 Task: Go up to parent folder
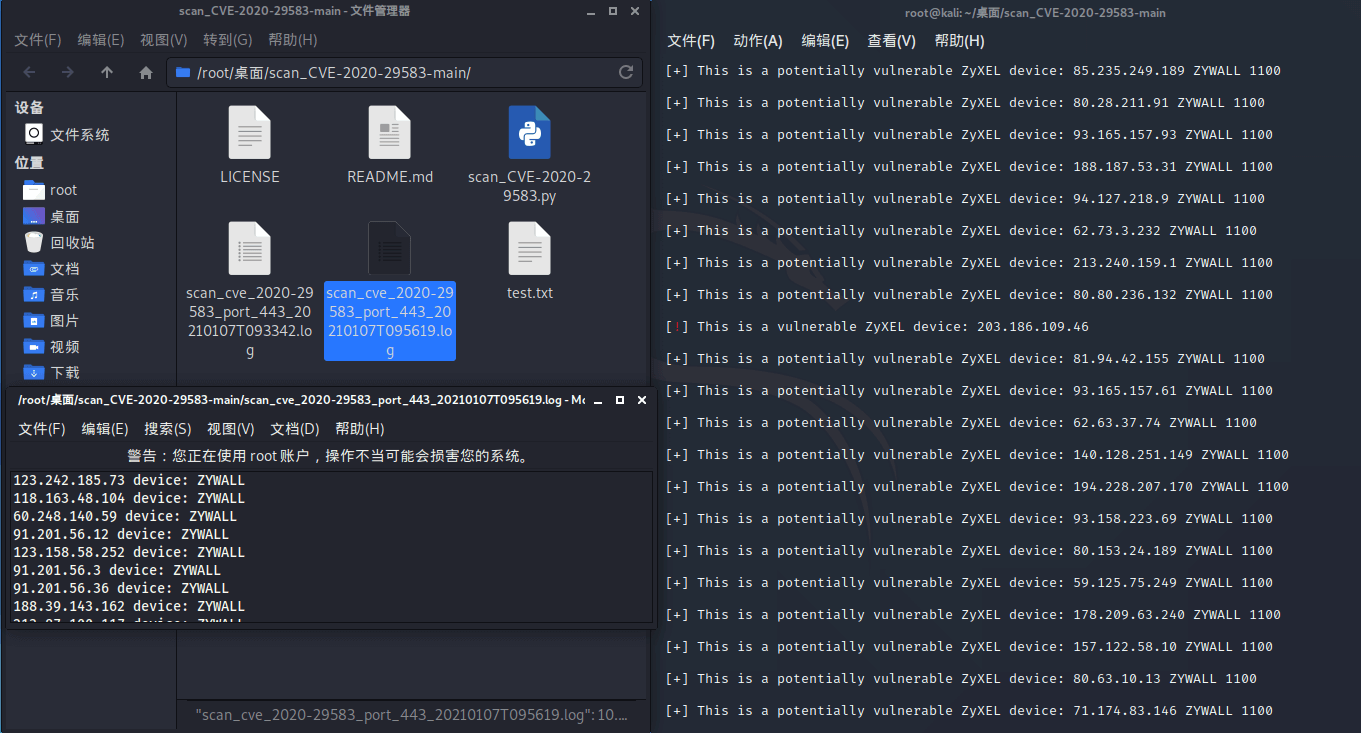click(107, 73)
